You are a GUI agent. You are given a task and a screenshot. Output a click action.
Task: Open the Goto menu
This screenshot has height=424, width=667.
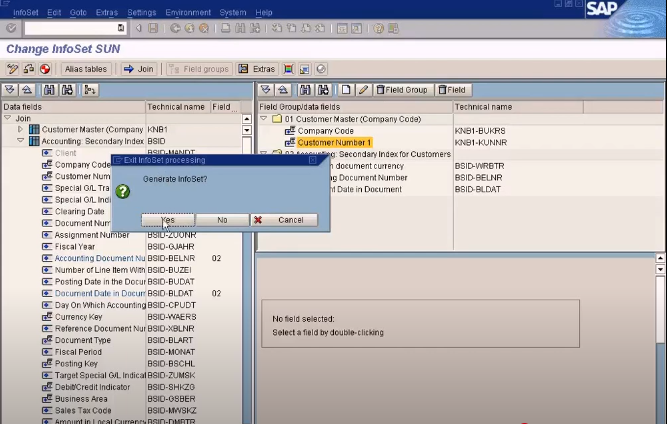pyautogui.click(x=78, y=12)
